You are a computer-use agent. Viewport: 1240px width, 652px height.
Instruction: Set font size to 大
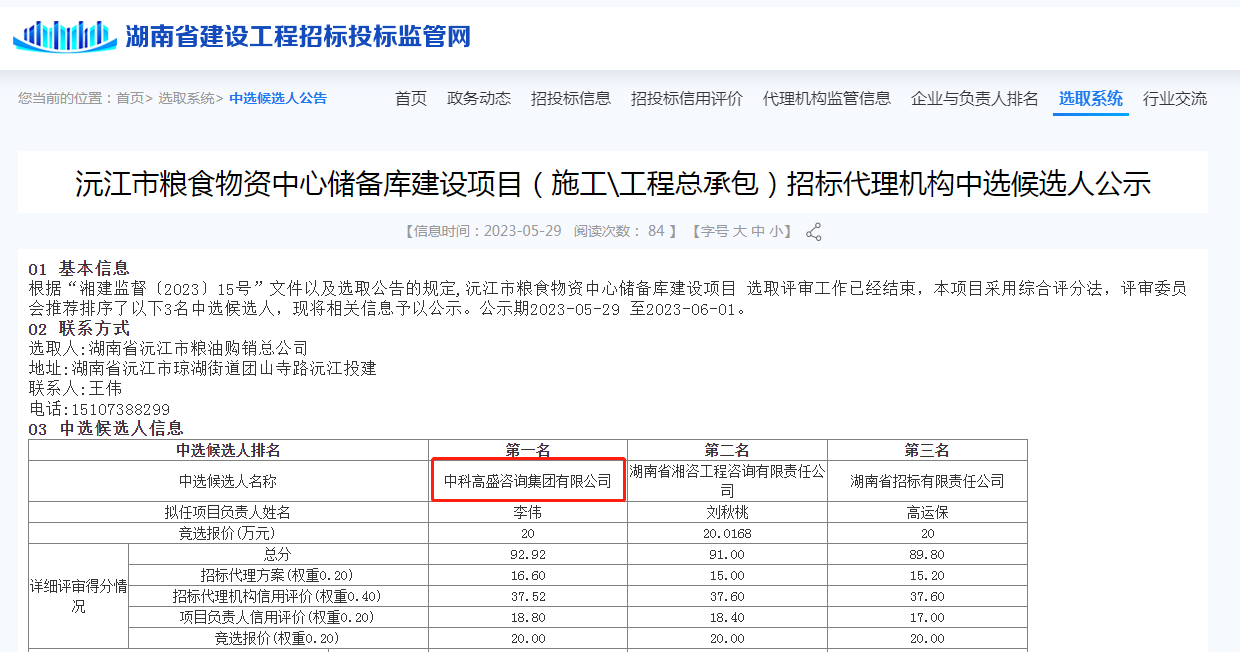740,231
